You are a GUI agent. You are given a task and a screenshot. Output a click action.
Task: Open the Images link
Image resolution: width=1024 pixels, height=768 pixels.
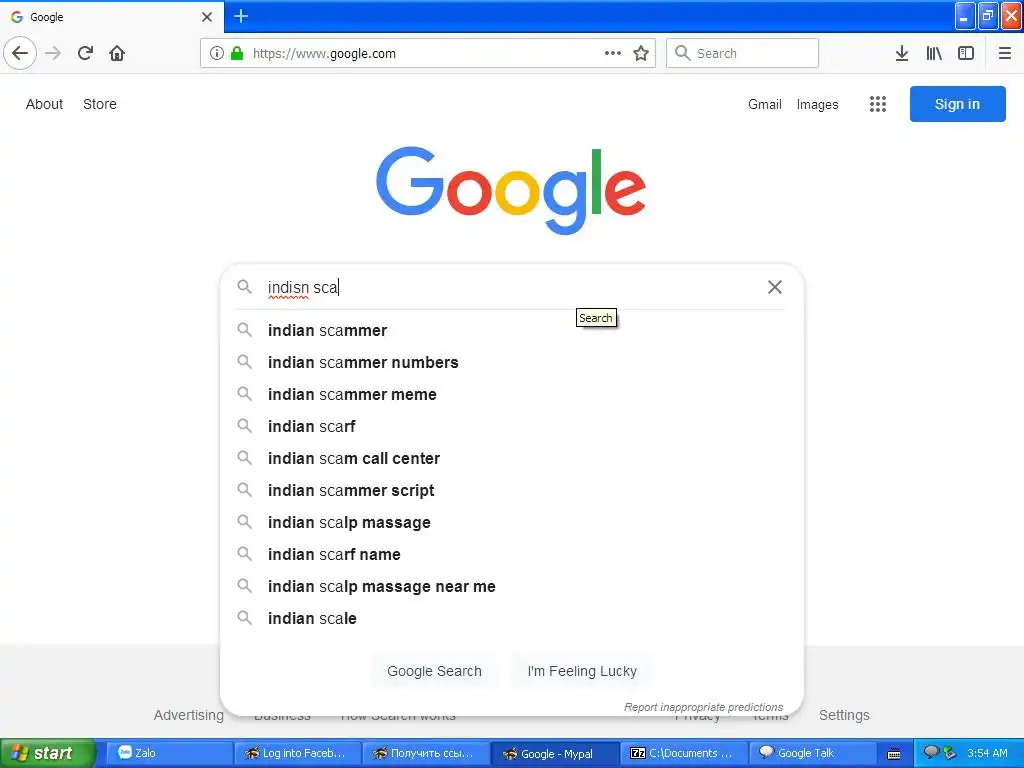pyautogui.click(x=817, y=104)
